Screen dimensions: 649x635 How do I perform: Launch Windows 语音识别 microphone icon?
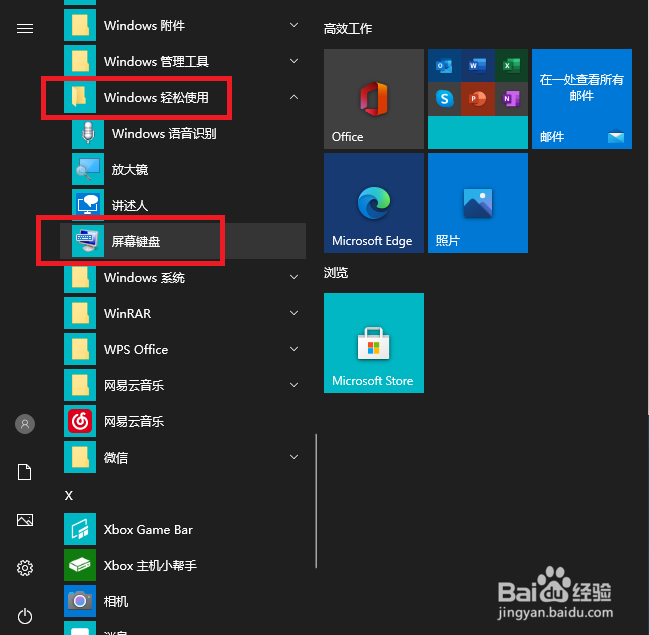88,133
